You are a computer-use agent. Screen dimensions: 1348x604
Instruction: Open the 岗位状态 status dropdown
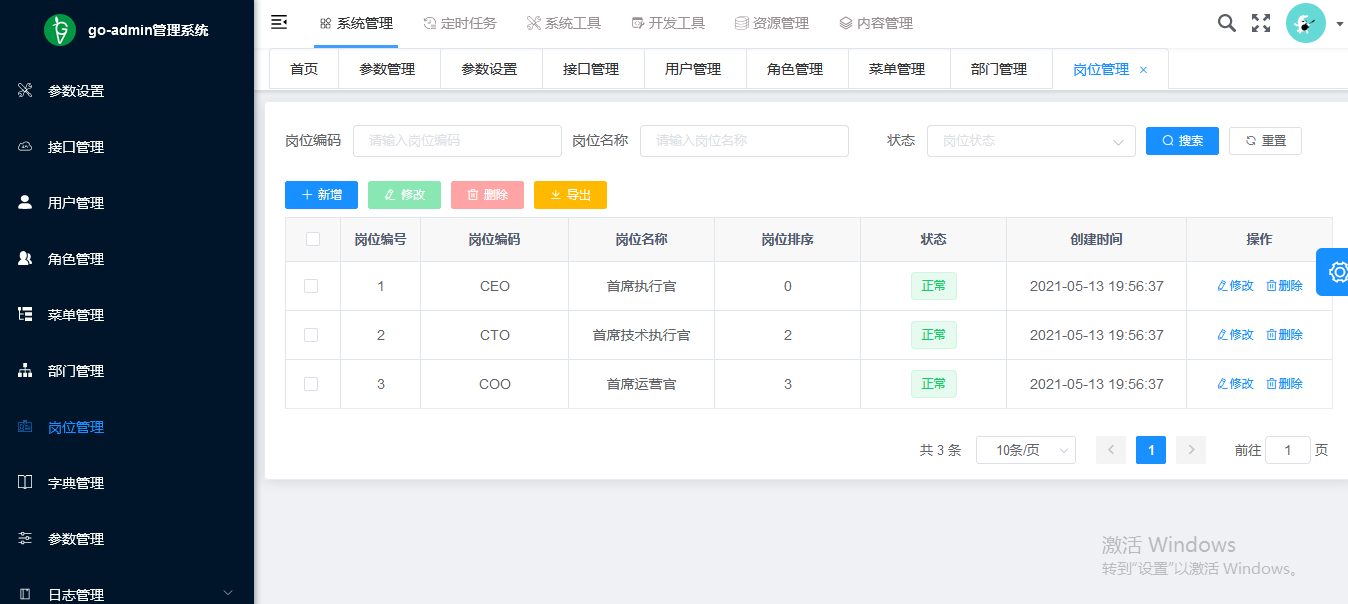pyautogui.click(x=1030, y=141)
